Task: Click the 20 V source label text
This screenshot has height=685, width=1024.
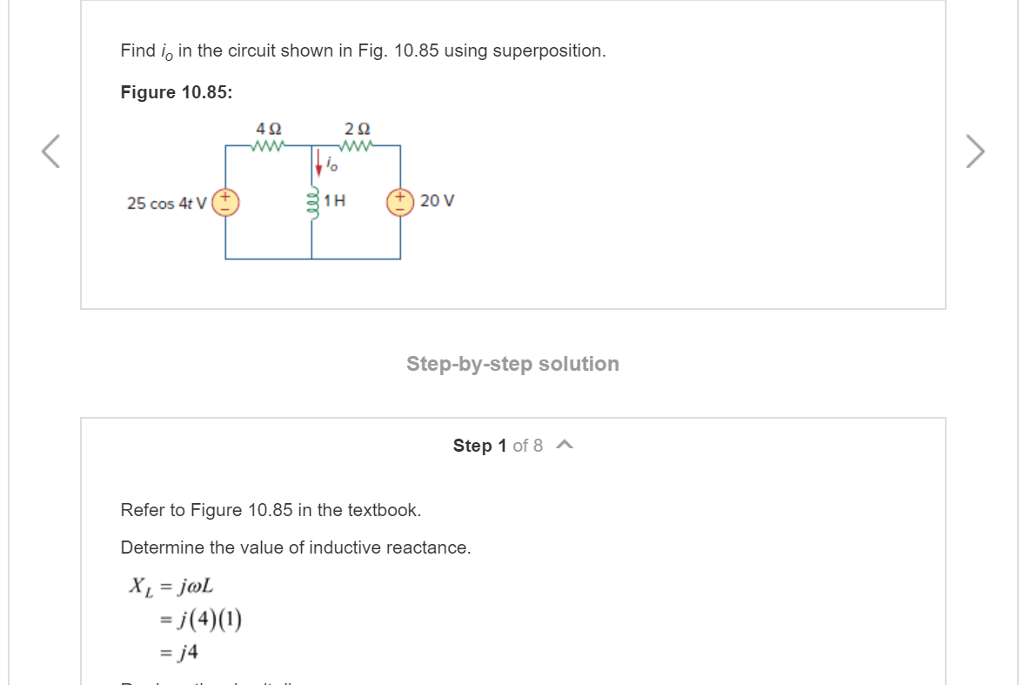Action: click(x=437, y=200)
